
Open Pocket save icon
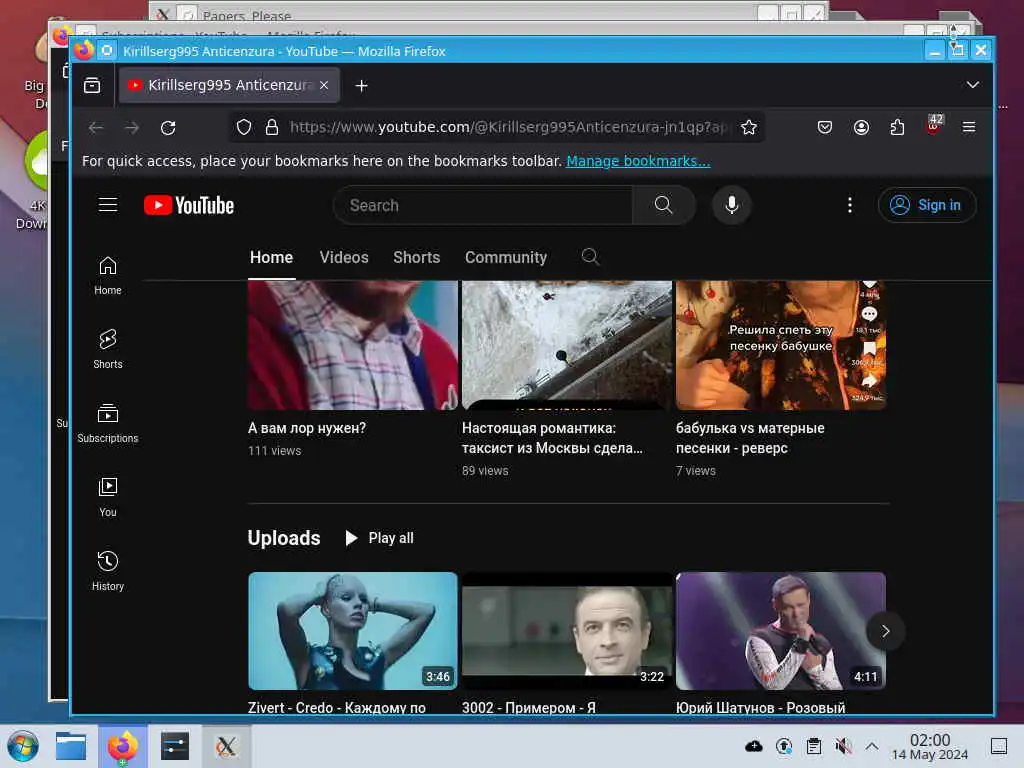point(825,127)
